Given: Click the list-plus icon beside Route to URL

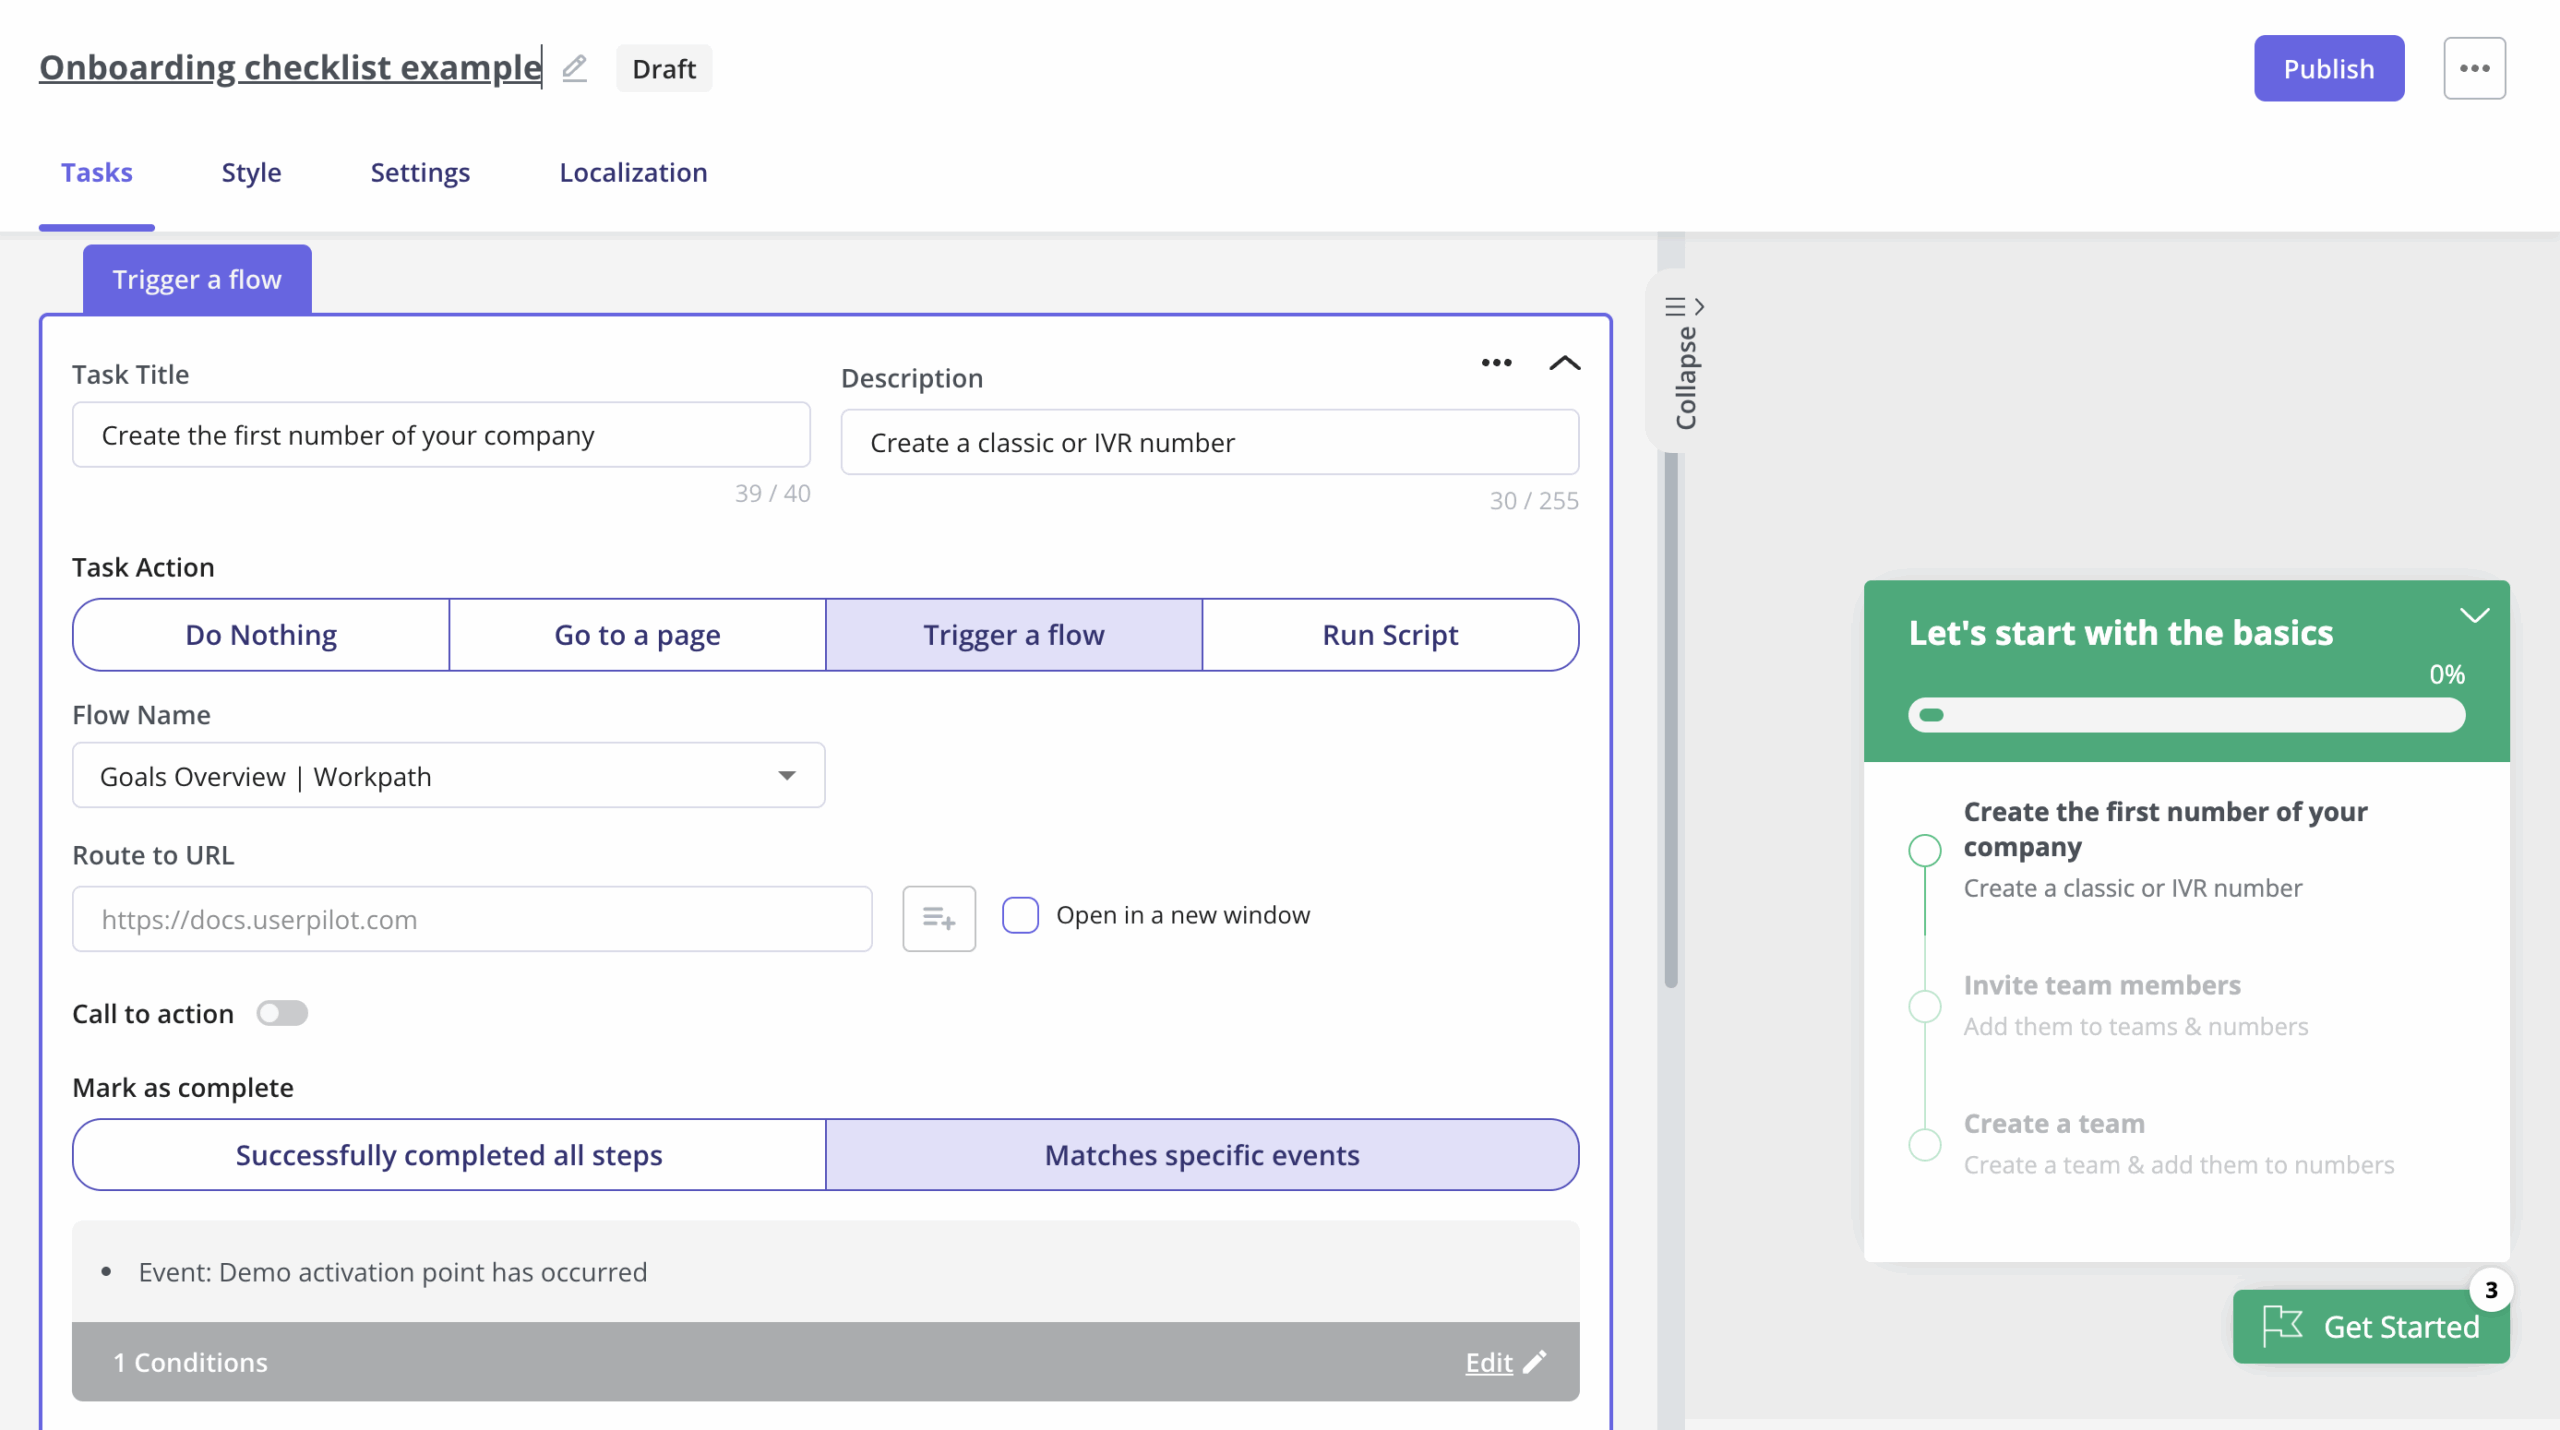Looking at the screenshot, I should (938, 918).
